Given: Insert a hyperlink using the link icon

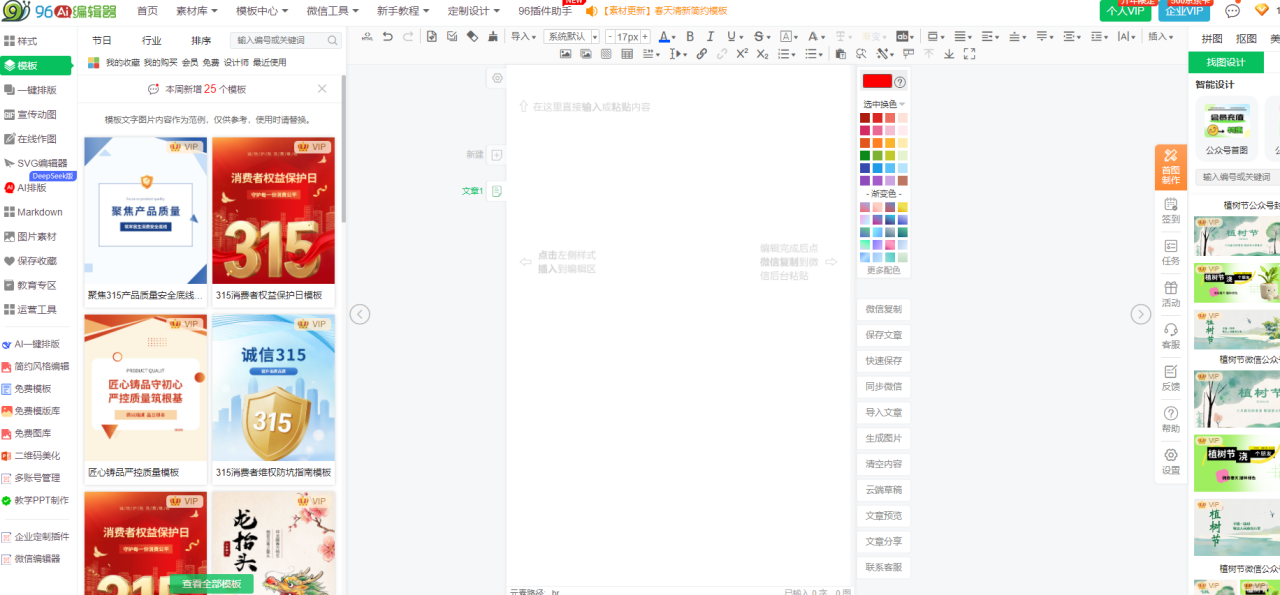Looking at the screenshot, I should (701, 54).
